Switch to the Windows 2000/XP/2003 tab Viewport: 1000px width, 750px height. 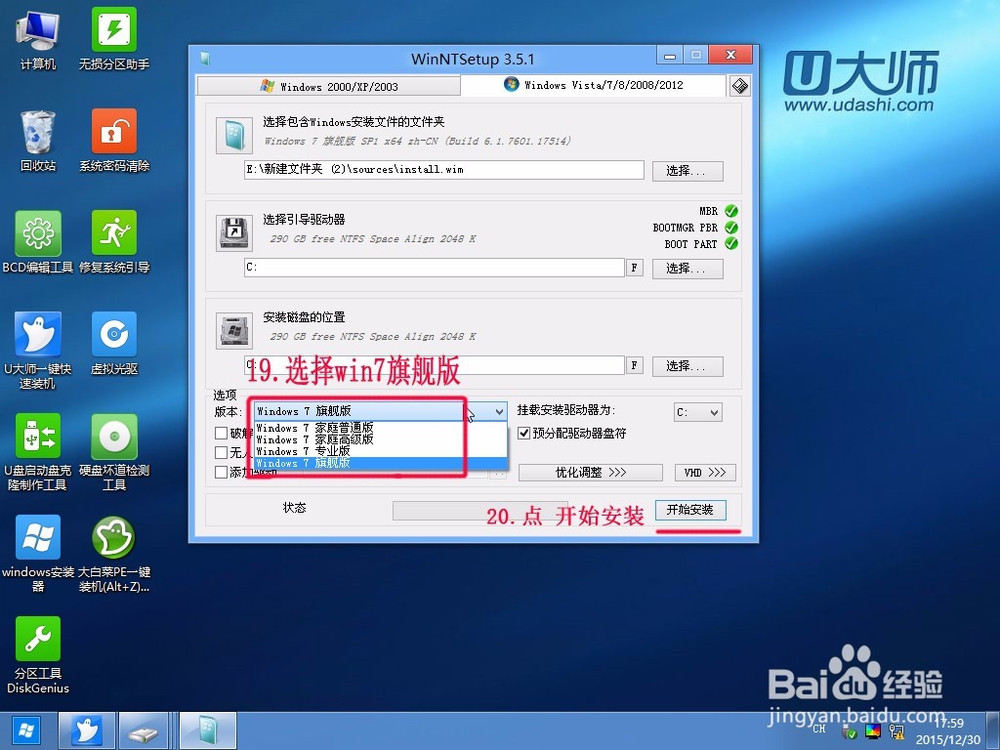pos(330,86)
